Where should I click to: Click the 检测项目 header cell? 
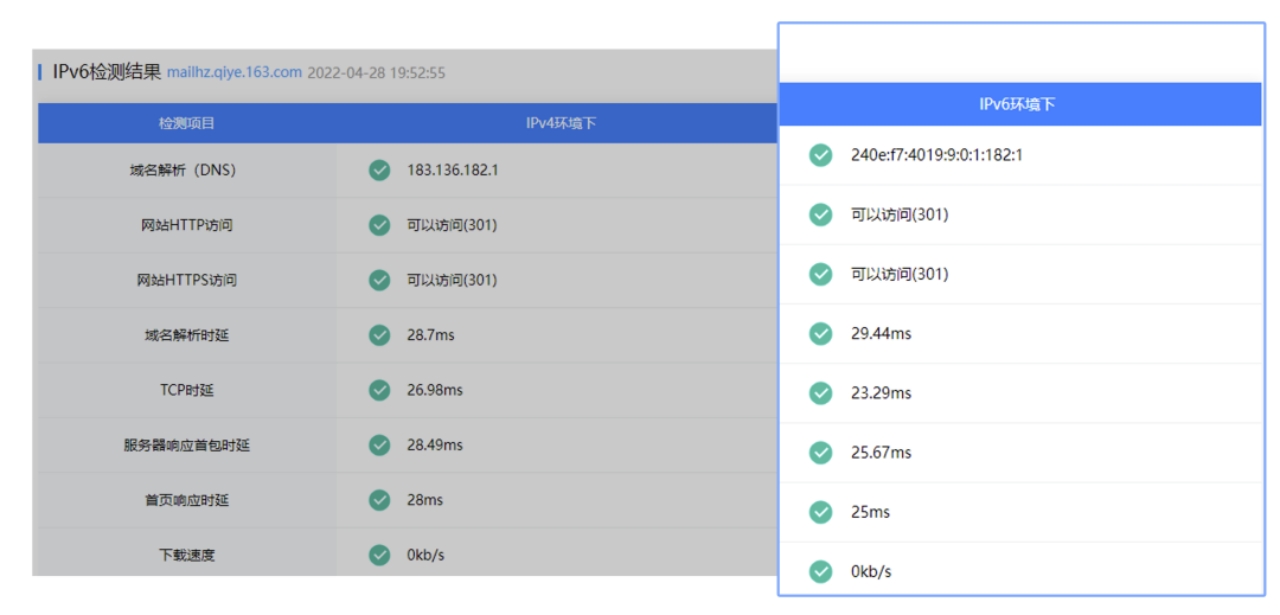click(x=187, y=124)
